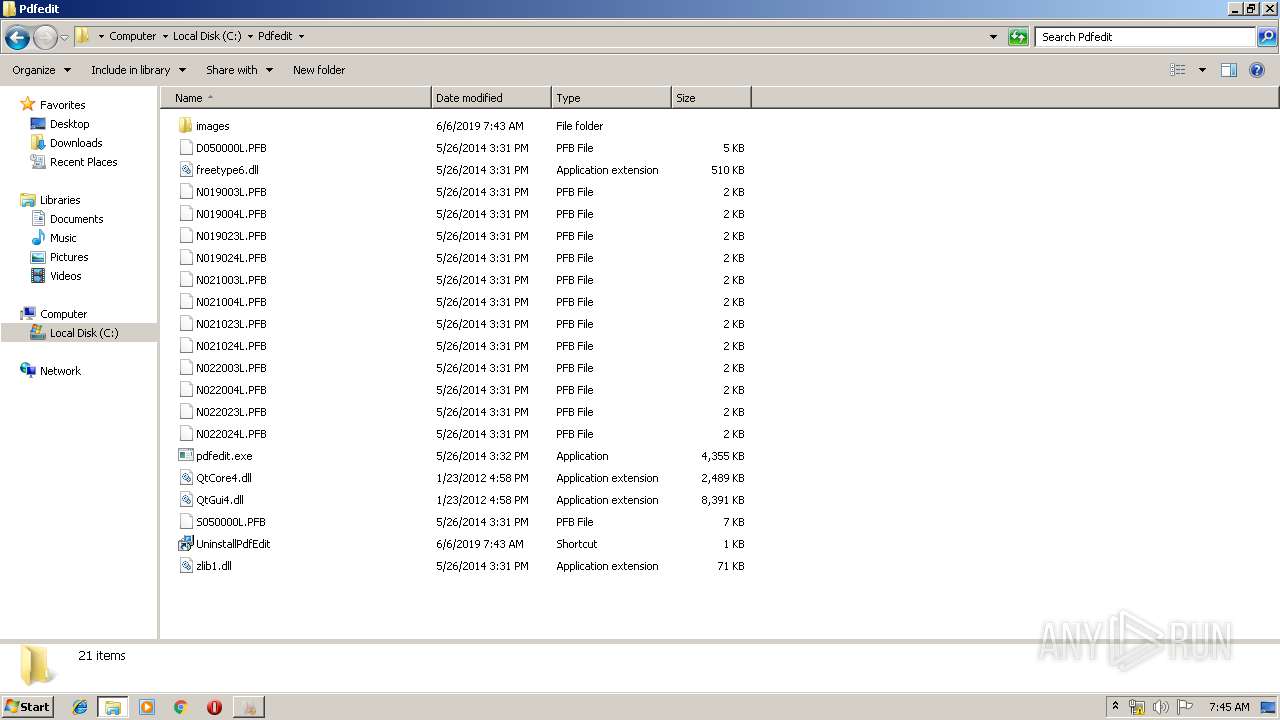Open Desktop in Favorites
Image resolution: width=1280 pixels, height=720 pixels.
(x=69, y=124)
